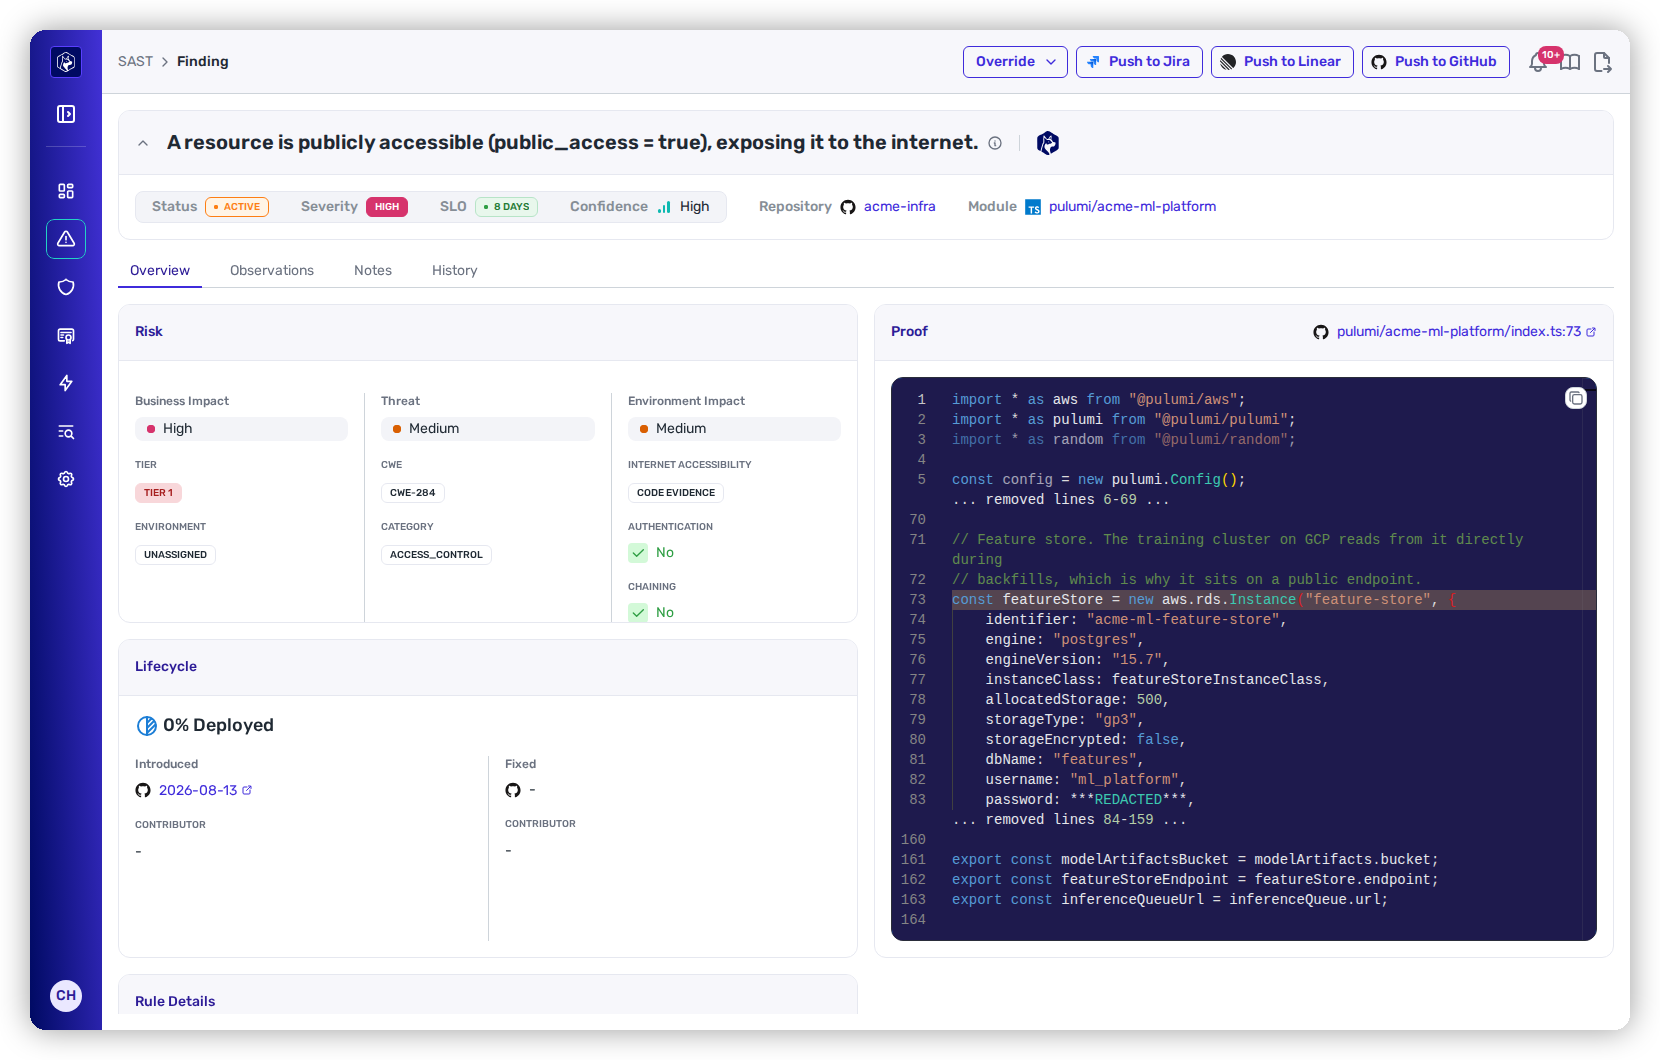Click the info icon beside finding title

tap(995, 143)
